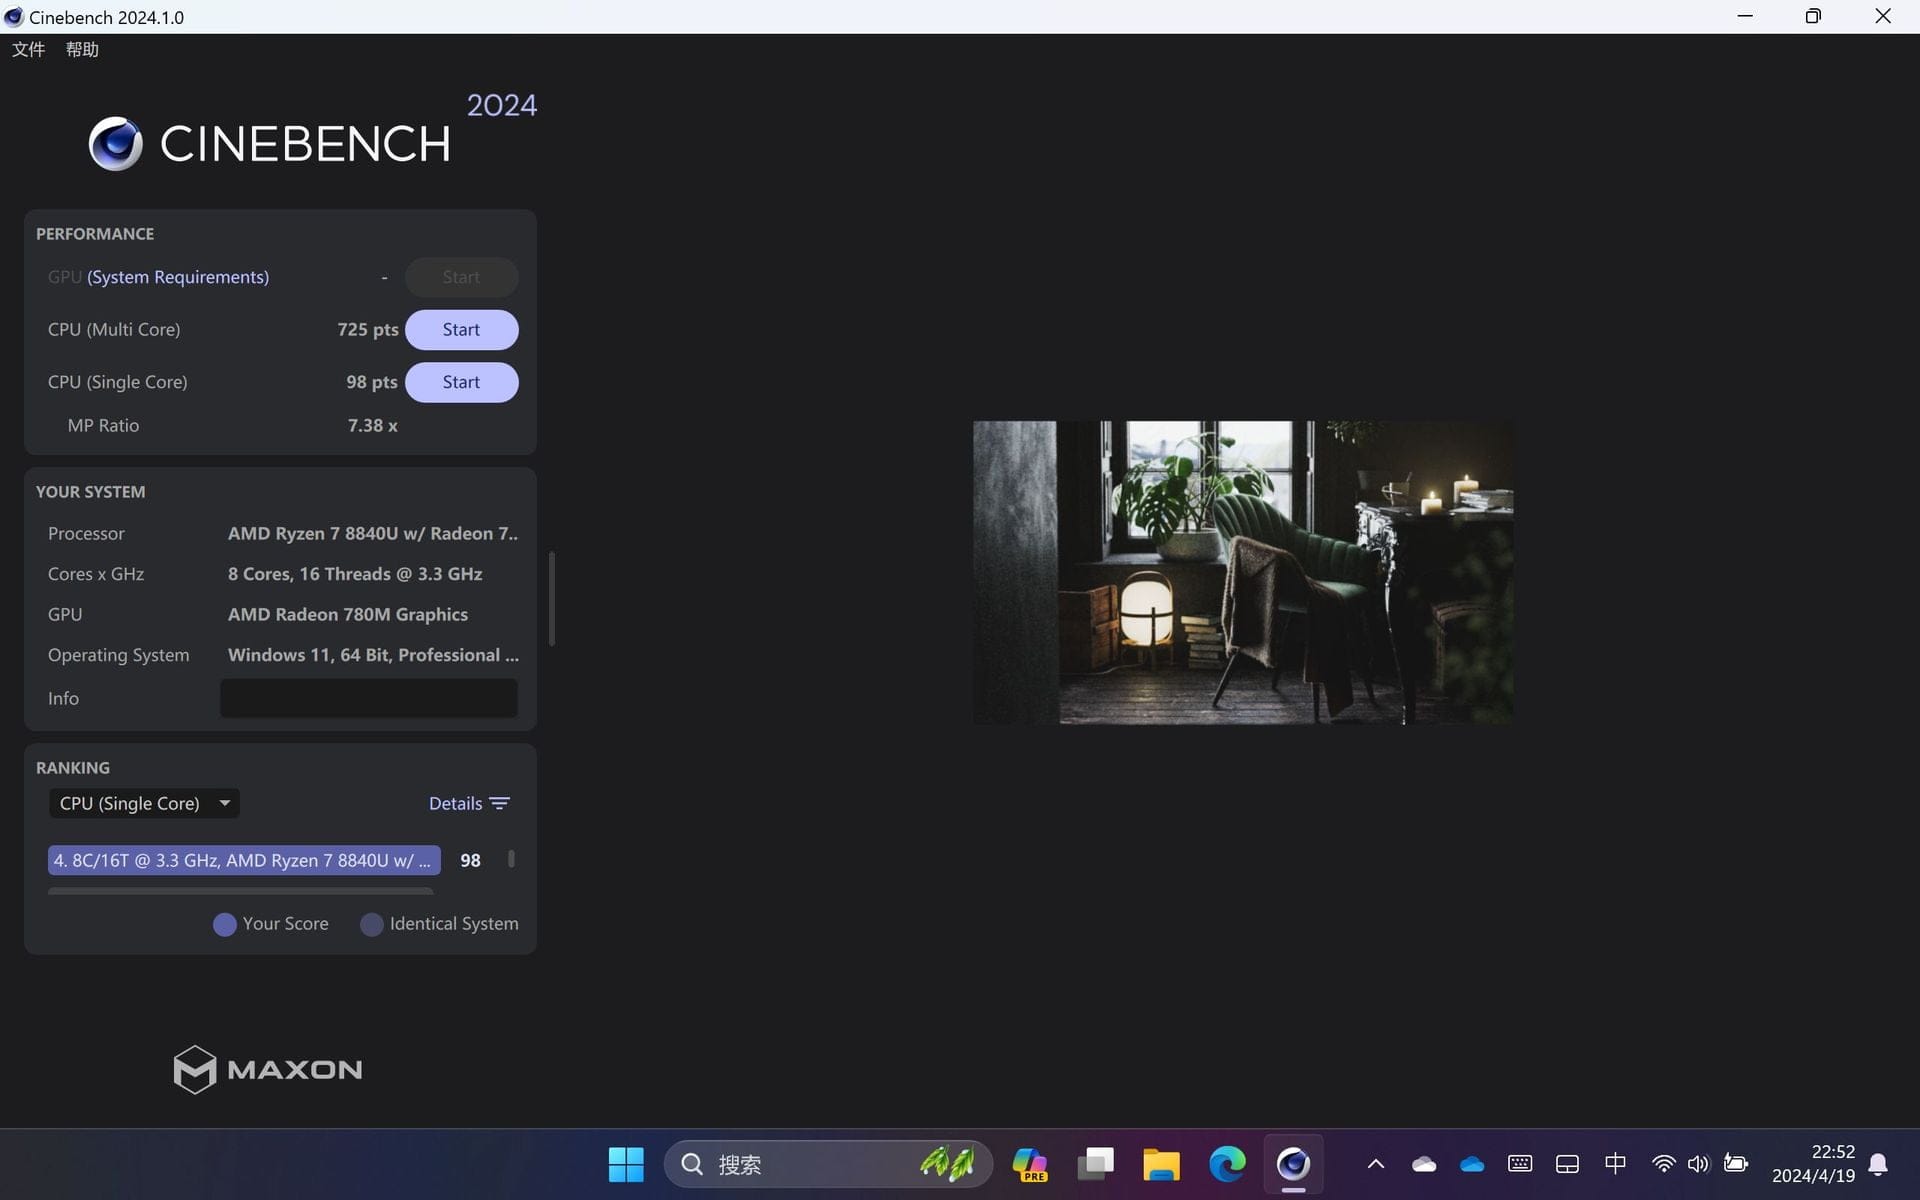This screenshot has height=1200, width=1920.
Task: Click the blue OneDrive tray icon
Action: coord(1472,1164)
